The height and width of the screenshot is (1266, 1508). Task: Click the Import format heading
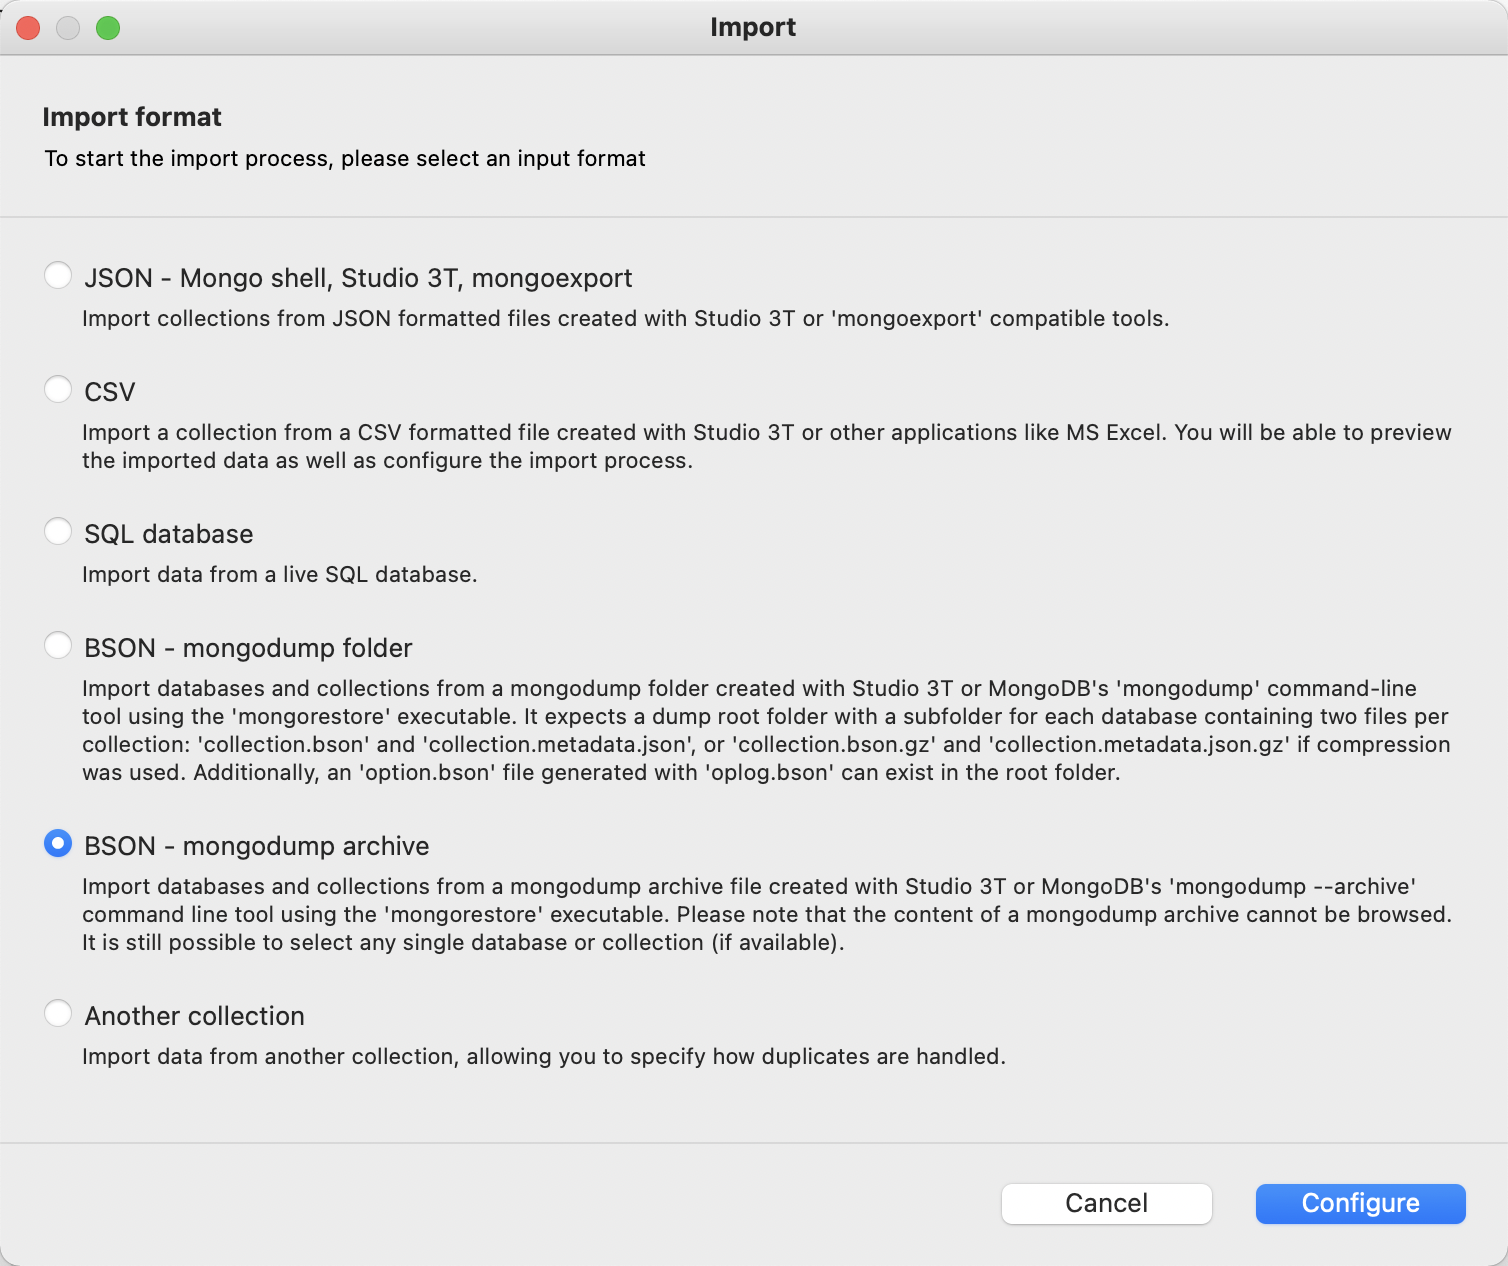[x=131, y=116]
